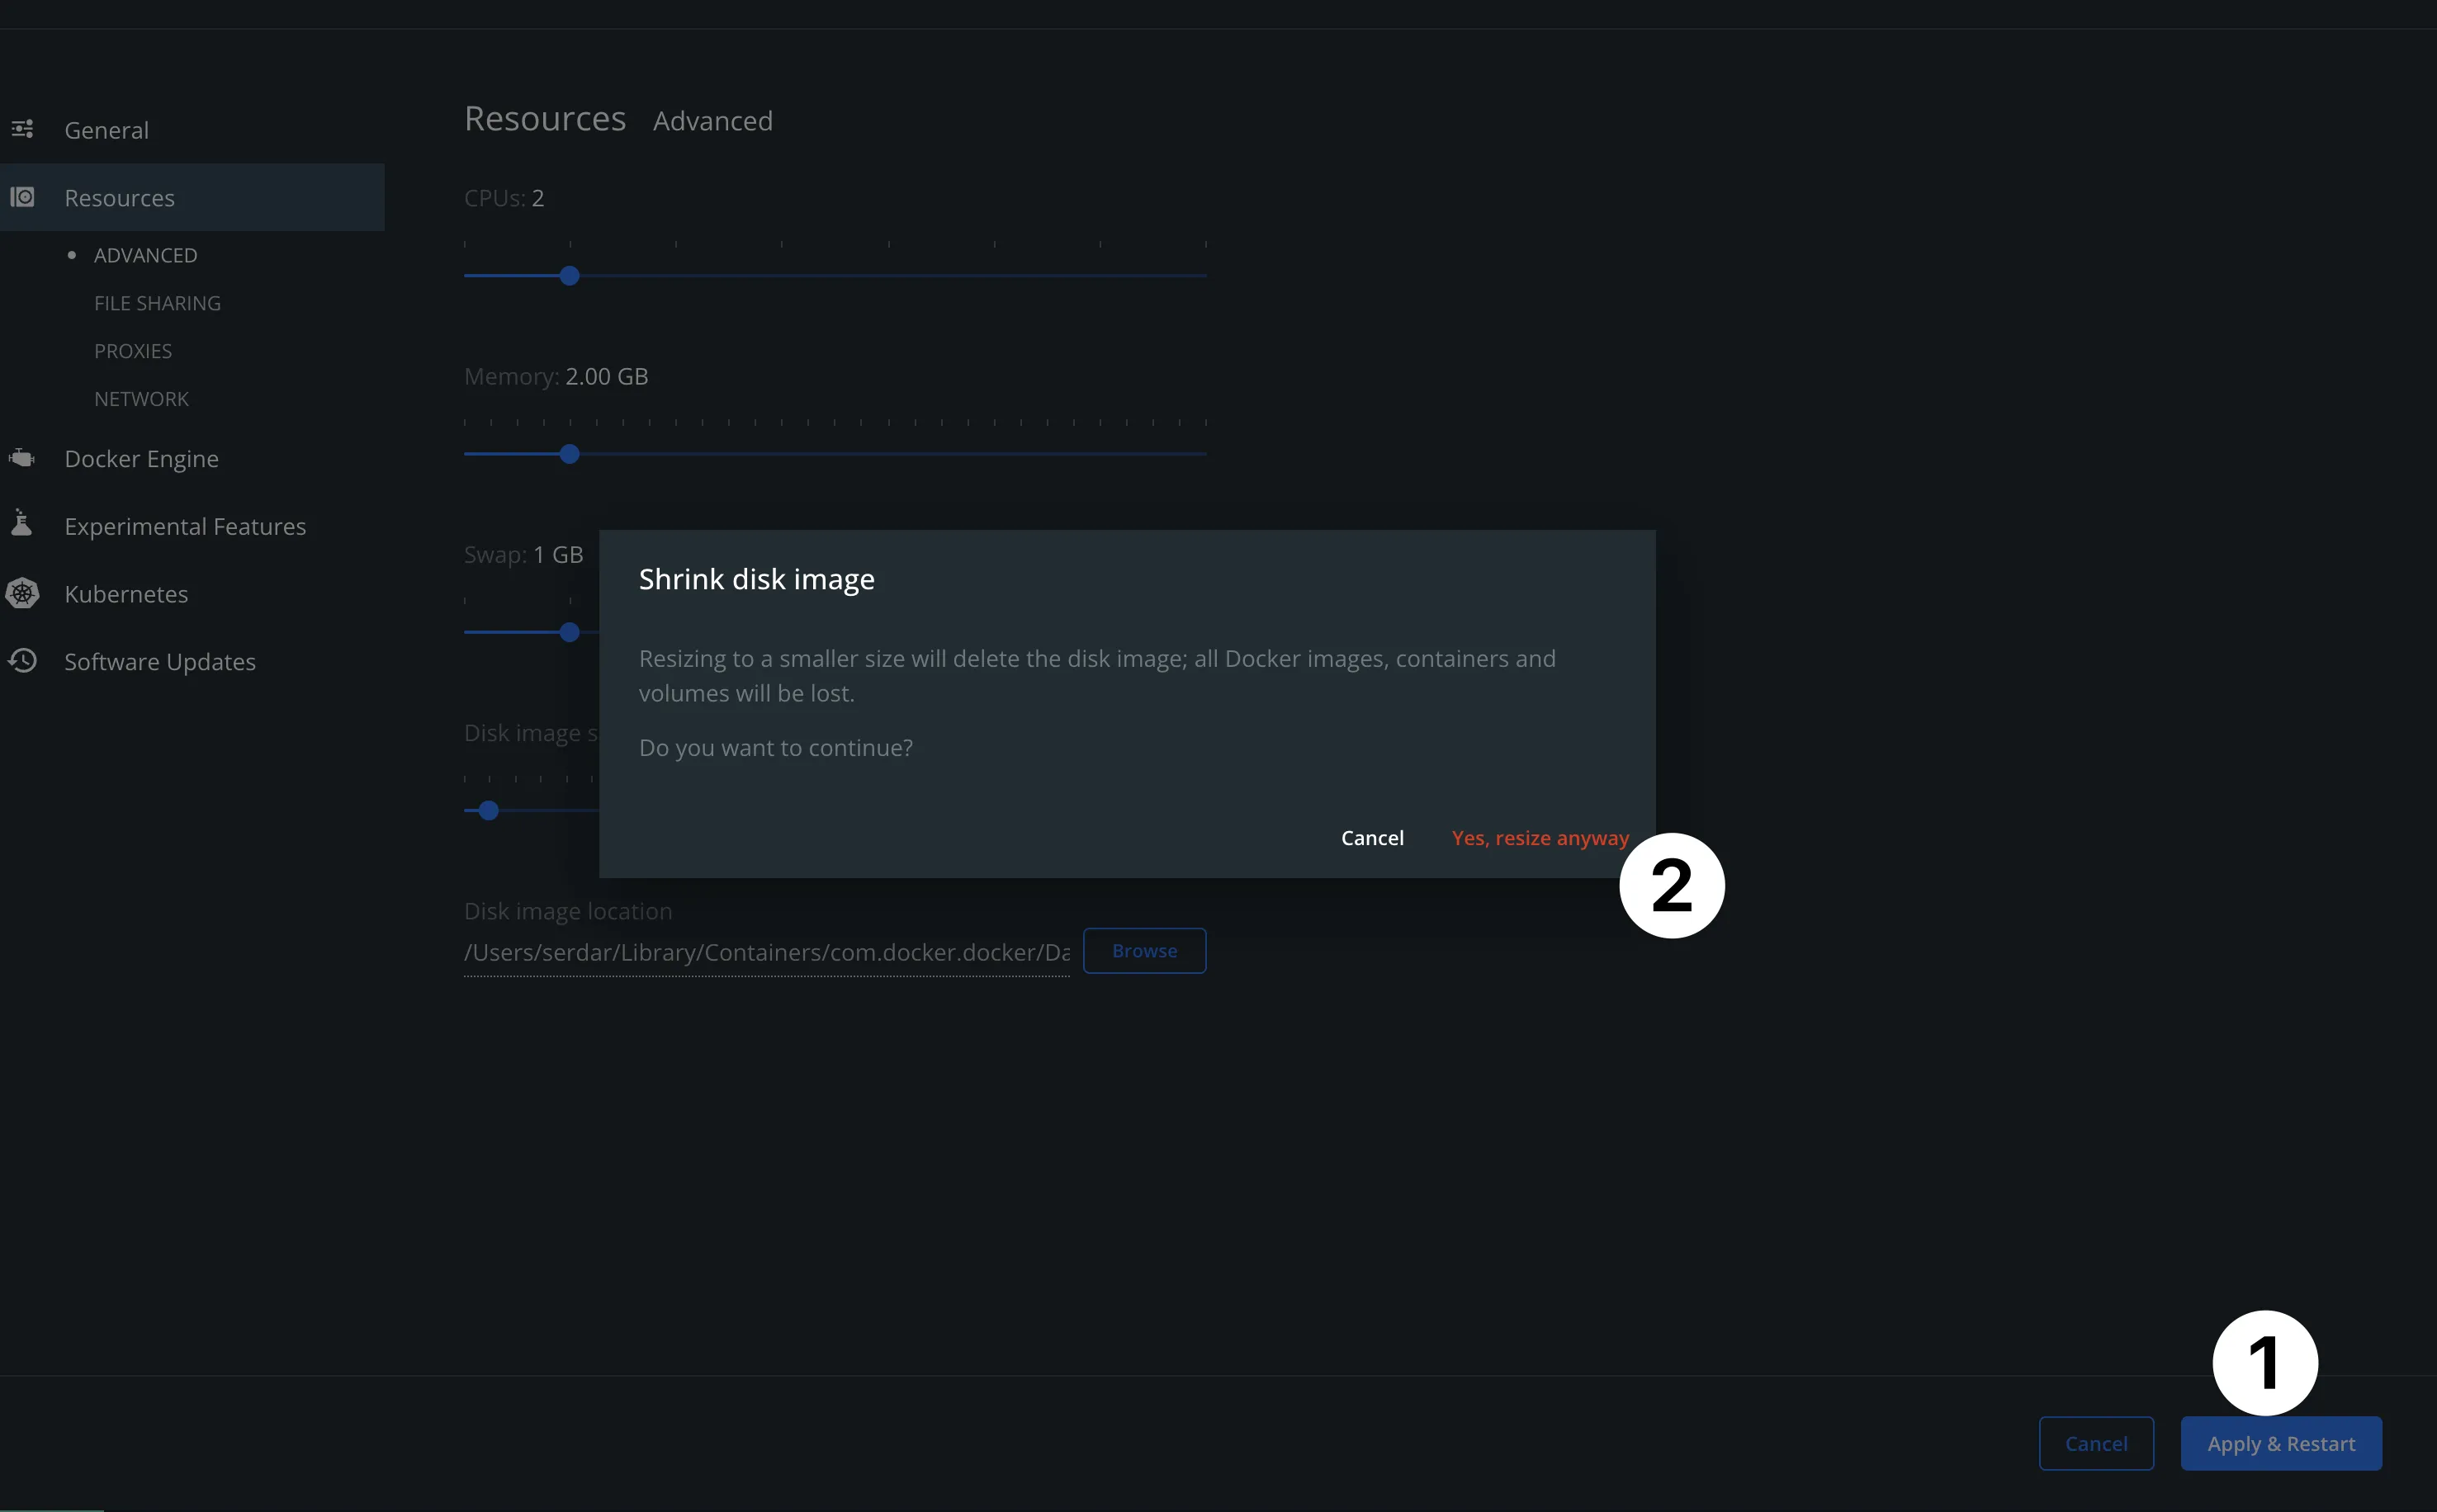Viewport: 2437px width, 1512px height.
Task: Expand the PROXIES settings section
Action: pyautogui.click(x=132, y=348)
